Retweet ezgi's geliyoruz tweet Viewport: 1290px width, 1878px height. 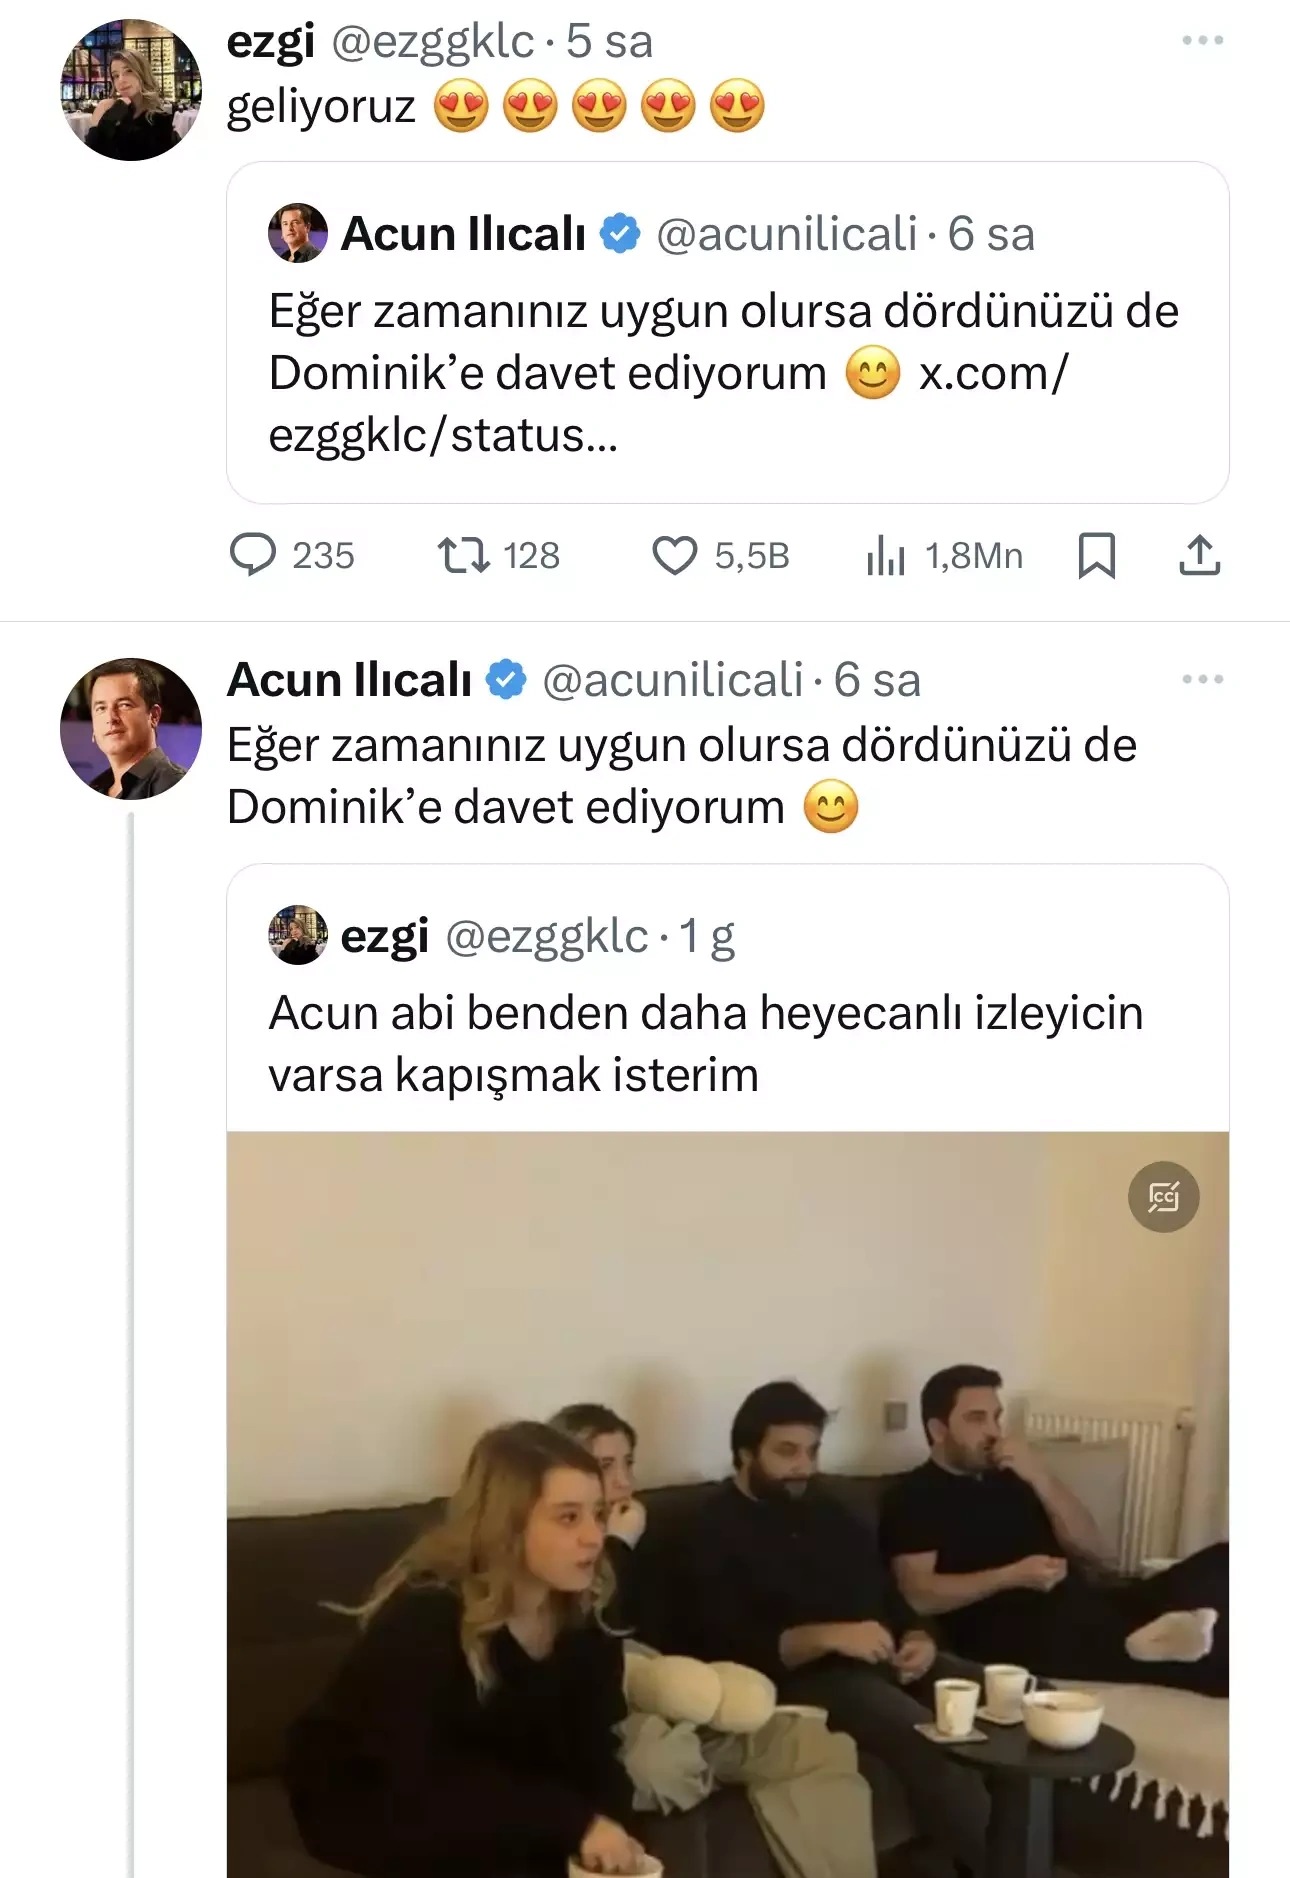[x=464, y=555]
